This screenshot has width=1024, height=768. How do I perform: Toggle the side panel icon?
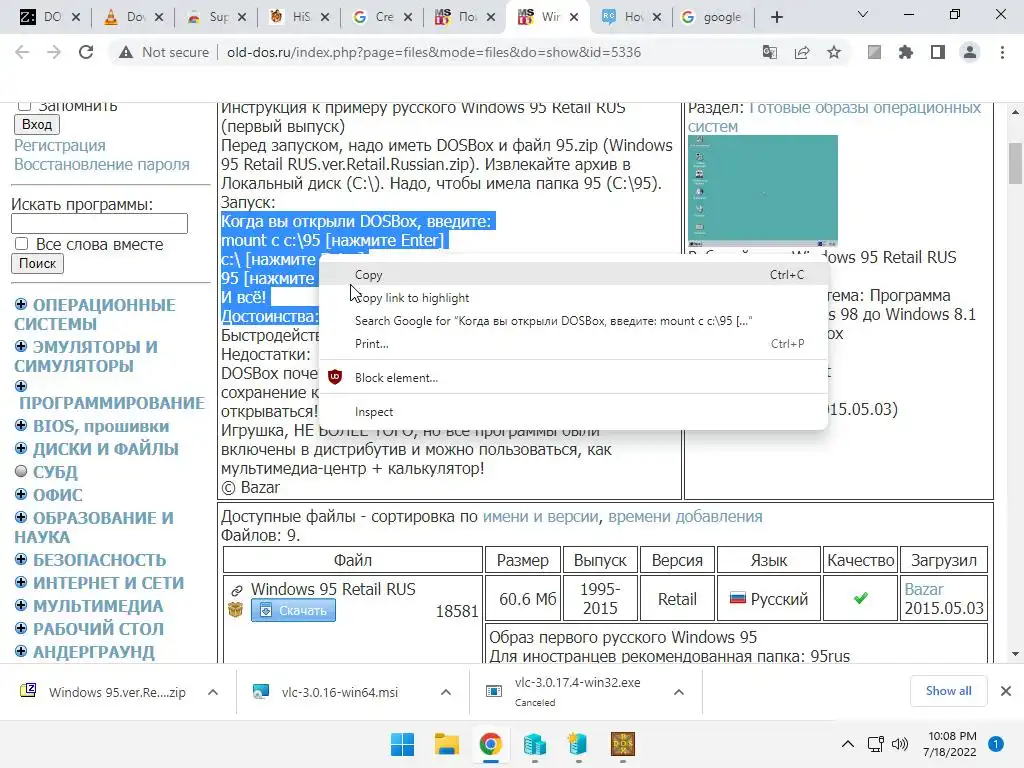coord(938,52)
